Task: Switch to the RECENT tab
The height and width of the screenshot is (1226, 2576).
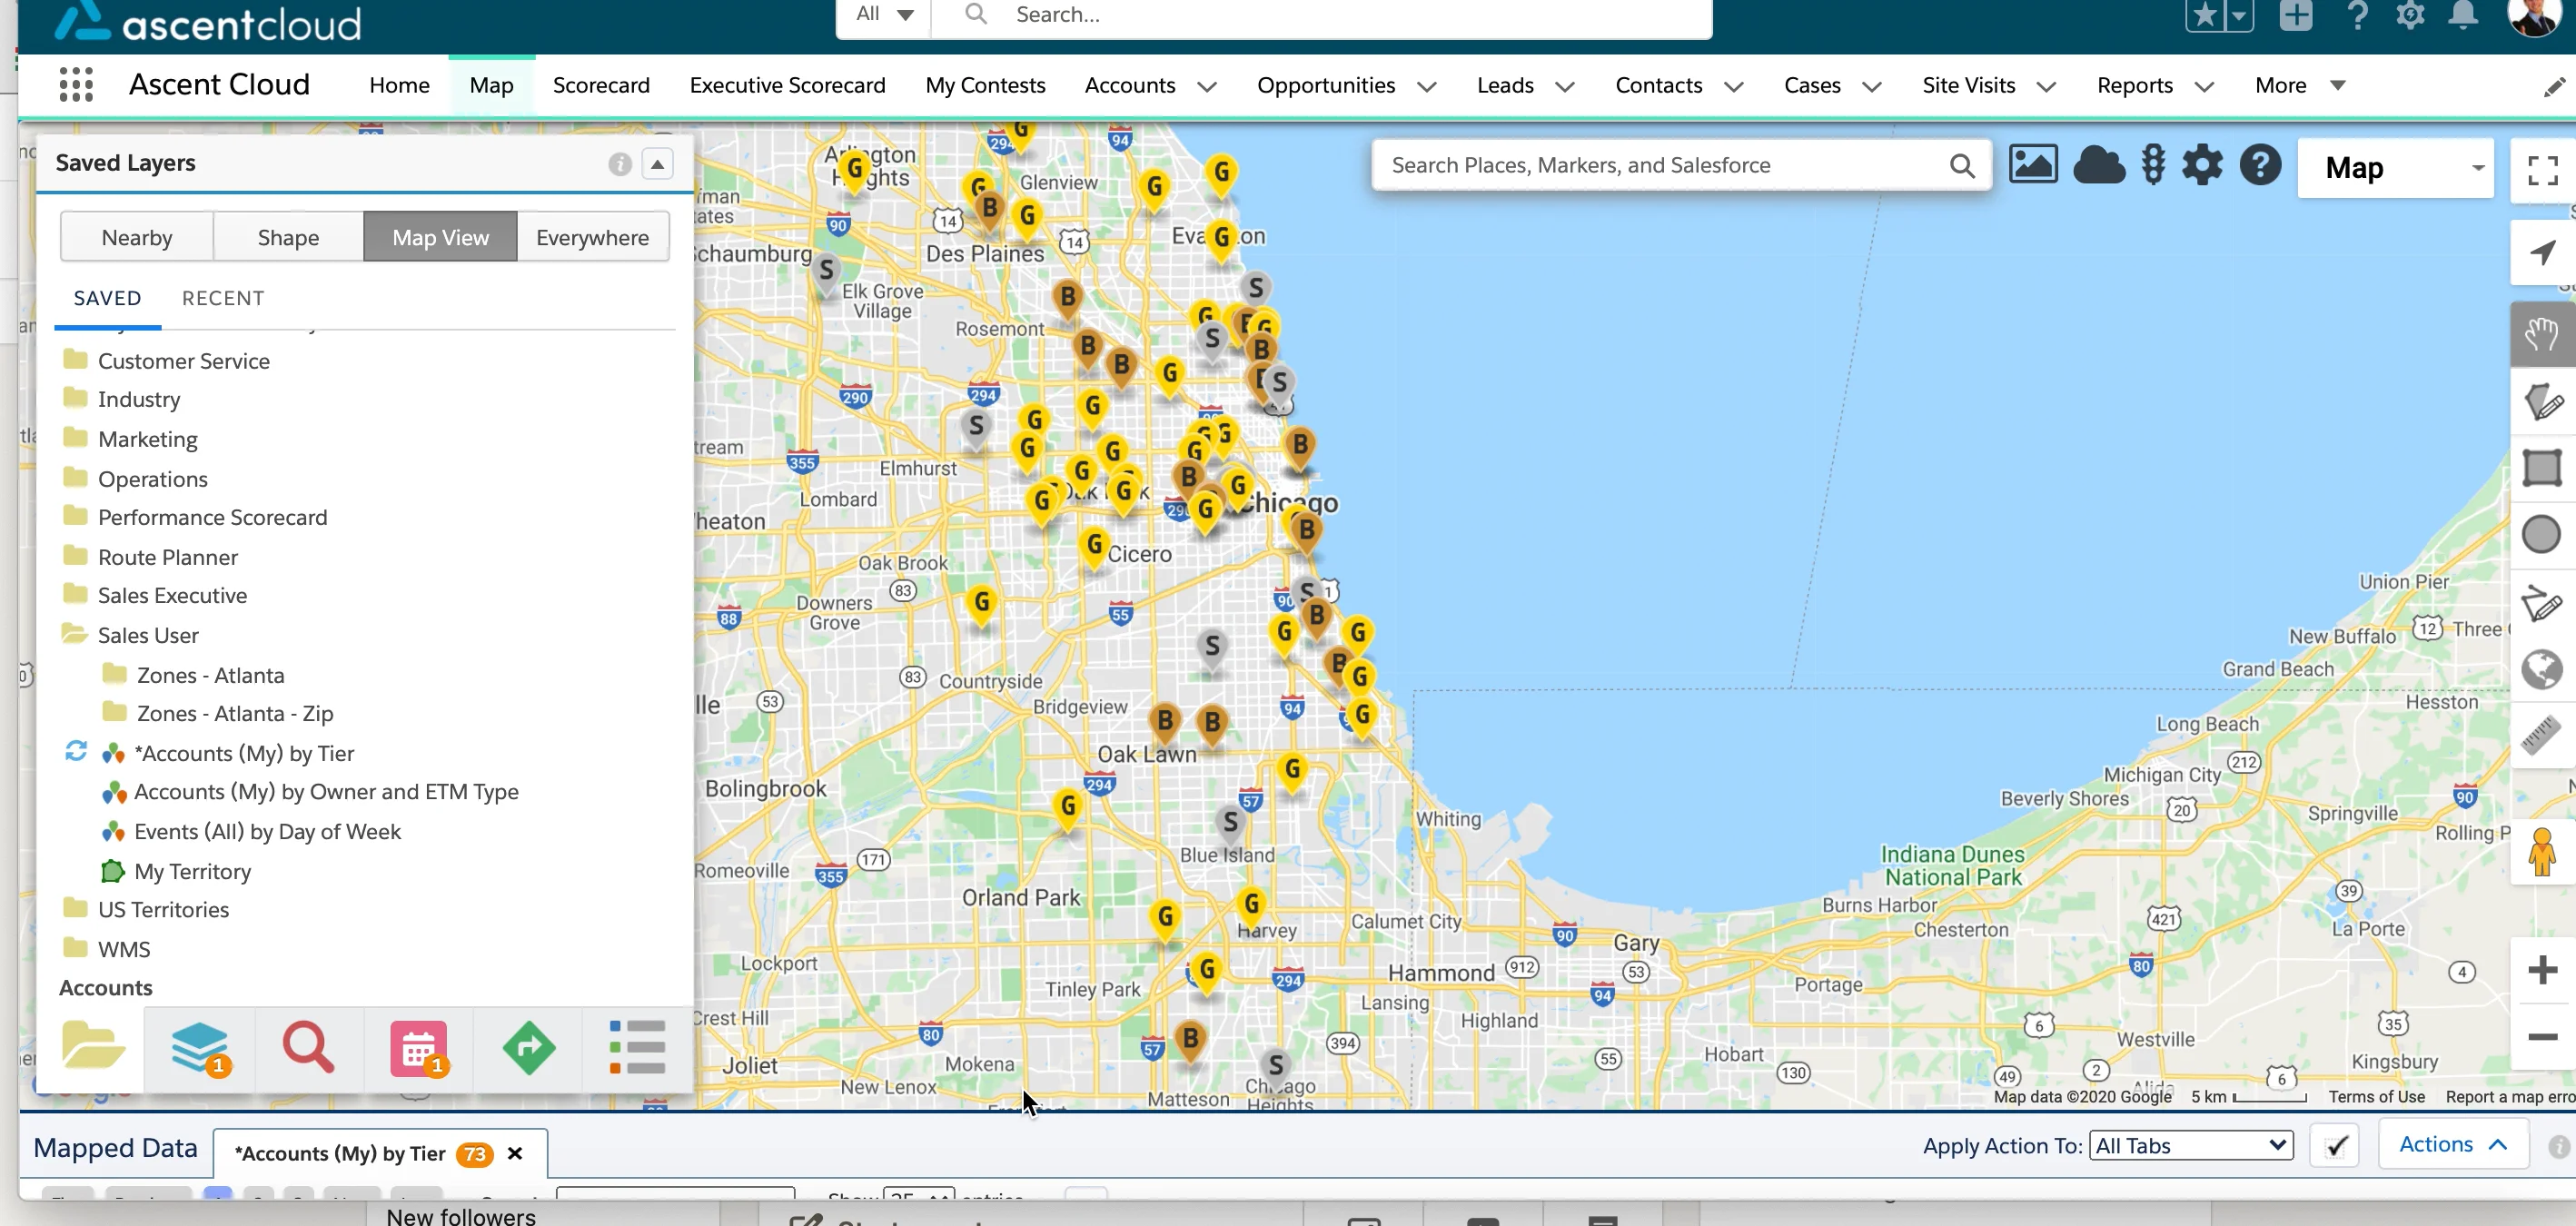Action: pos(223,298)
